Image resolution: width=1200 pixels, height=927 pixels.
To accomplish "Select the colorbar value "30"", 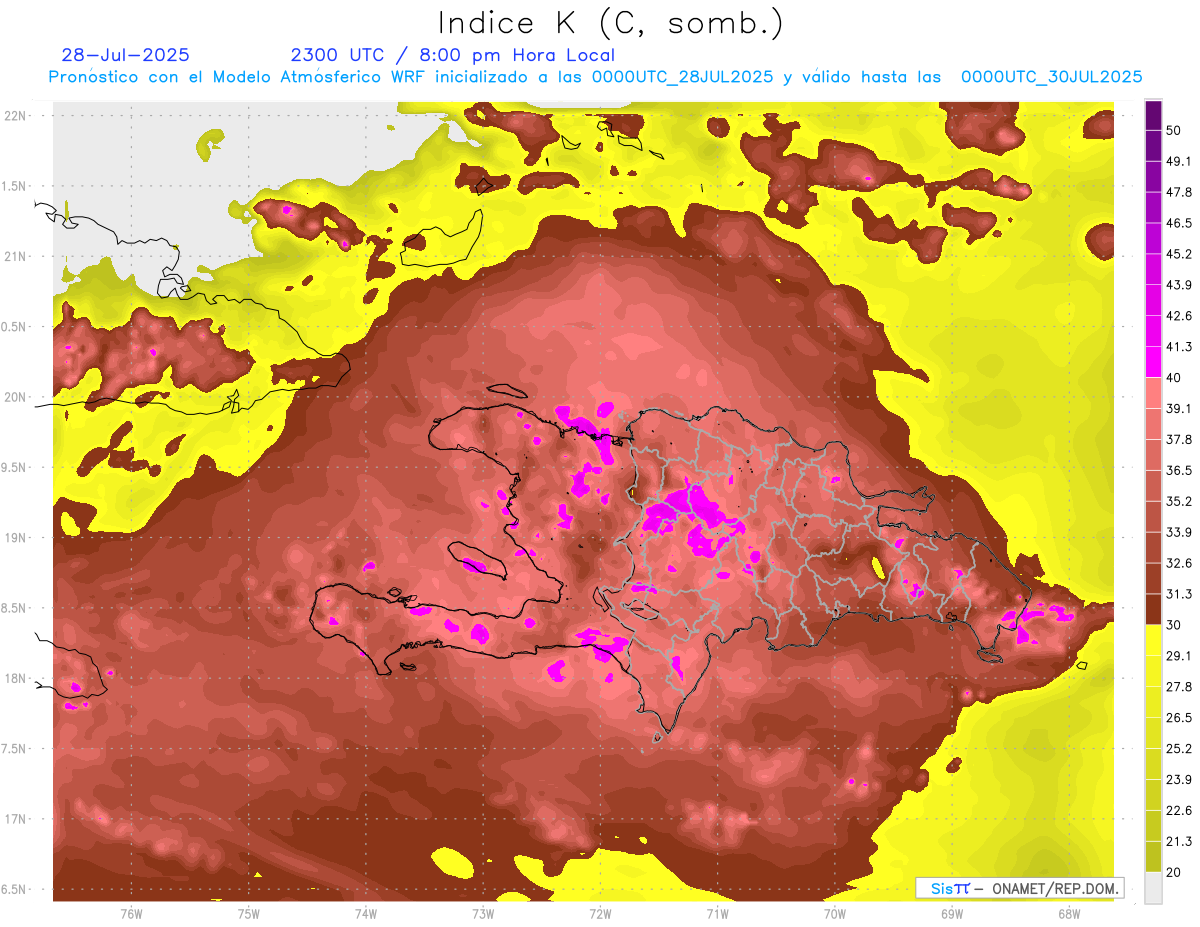I will pos(1174,625).
